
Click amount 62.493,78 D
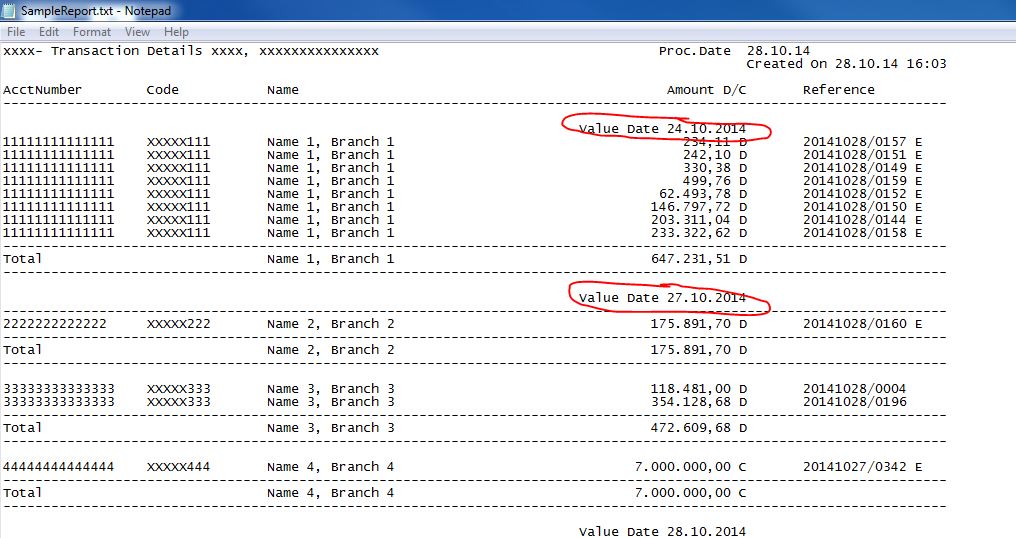coord(703,194)
